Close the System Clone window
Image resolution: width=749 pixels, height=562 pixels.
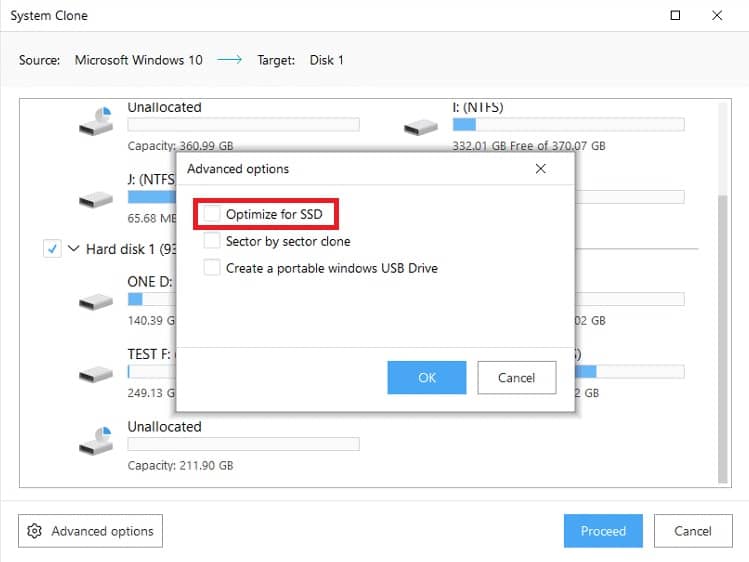pos(717,15)
